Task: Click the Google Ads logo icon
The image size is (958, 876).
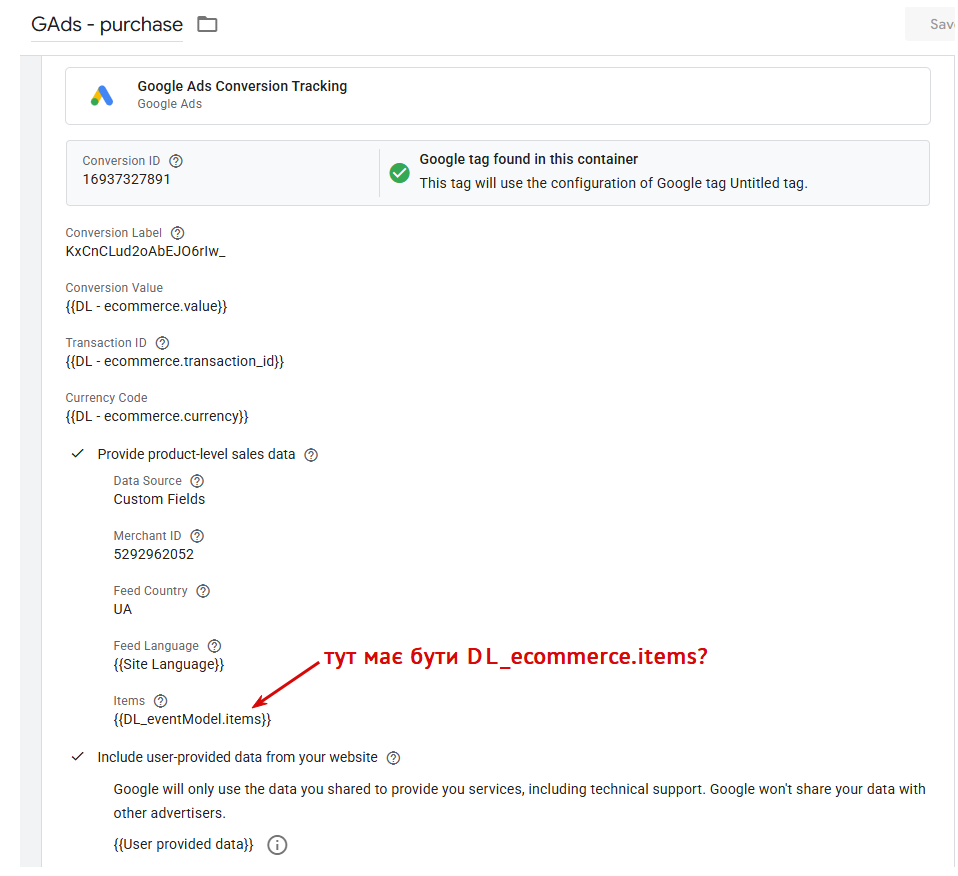Action: point(102,96)
